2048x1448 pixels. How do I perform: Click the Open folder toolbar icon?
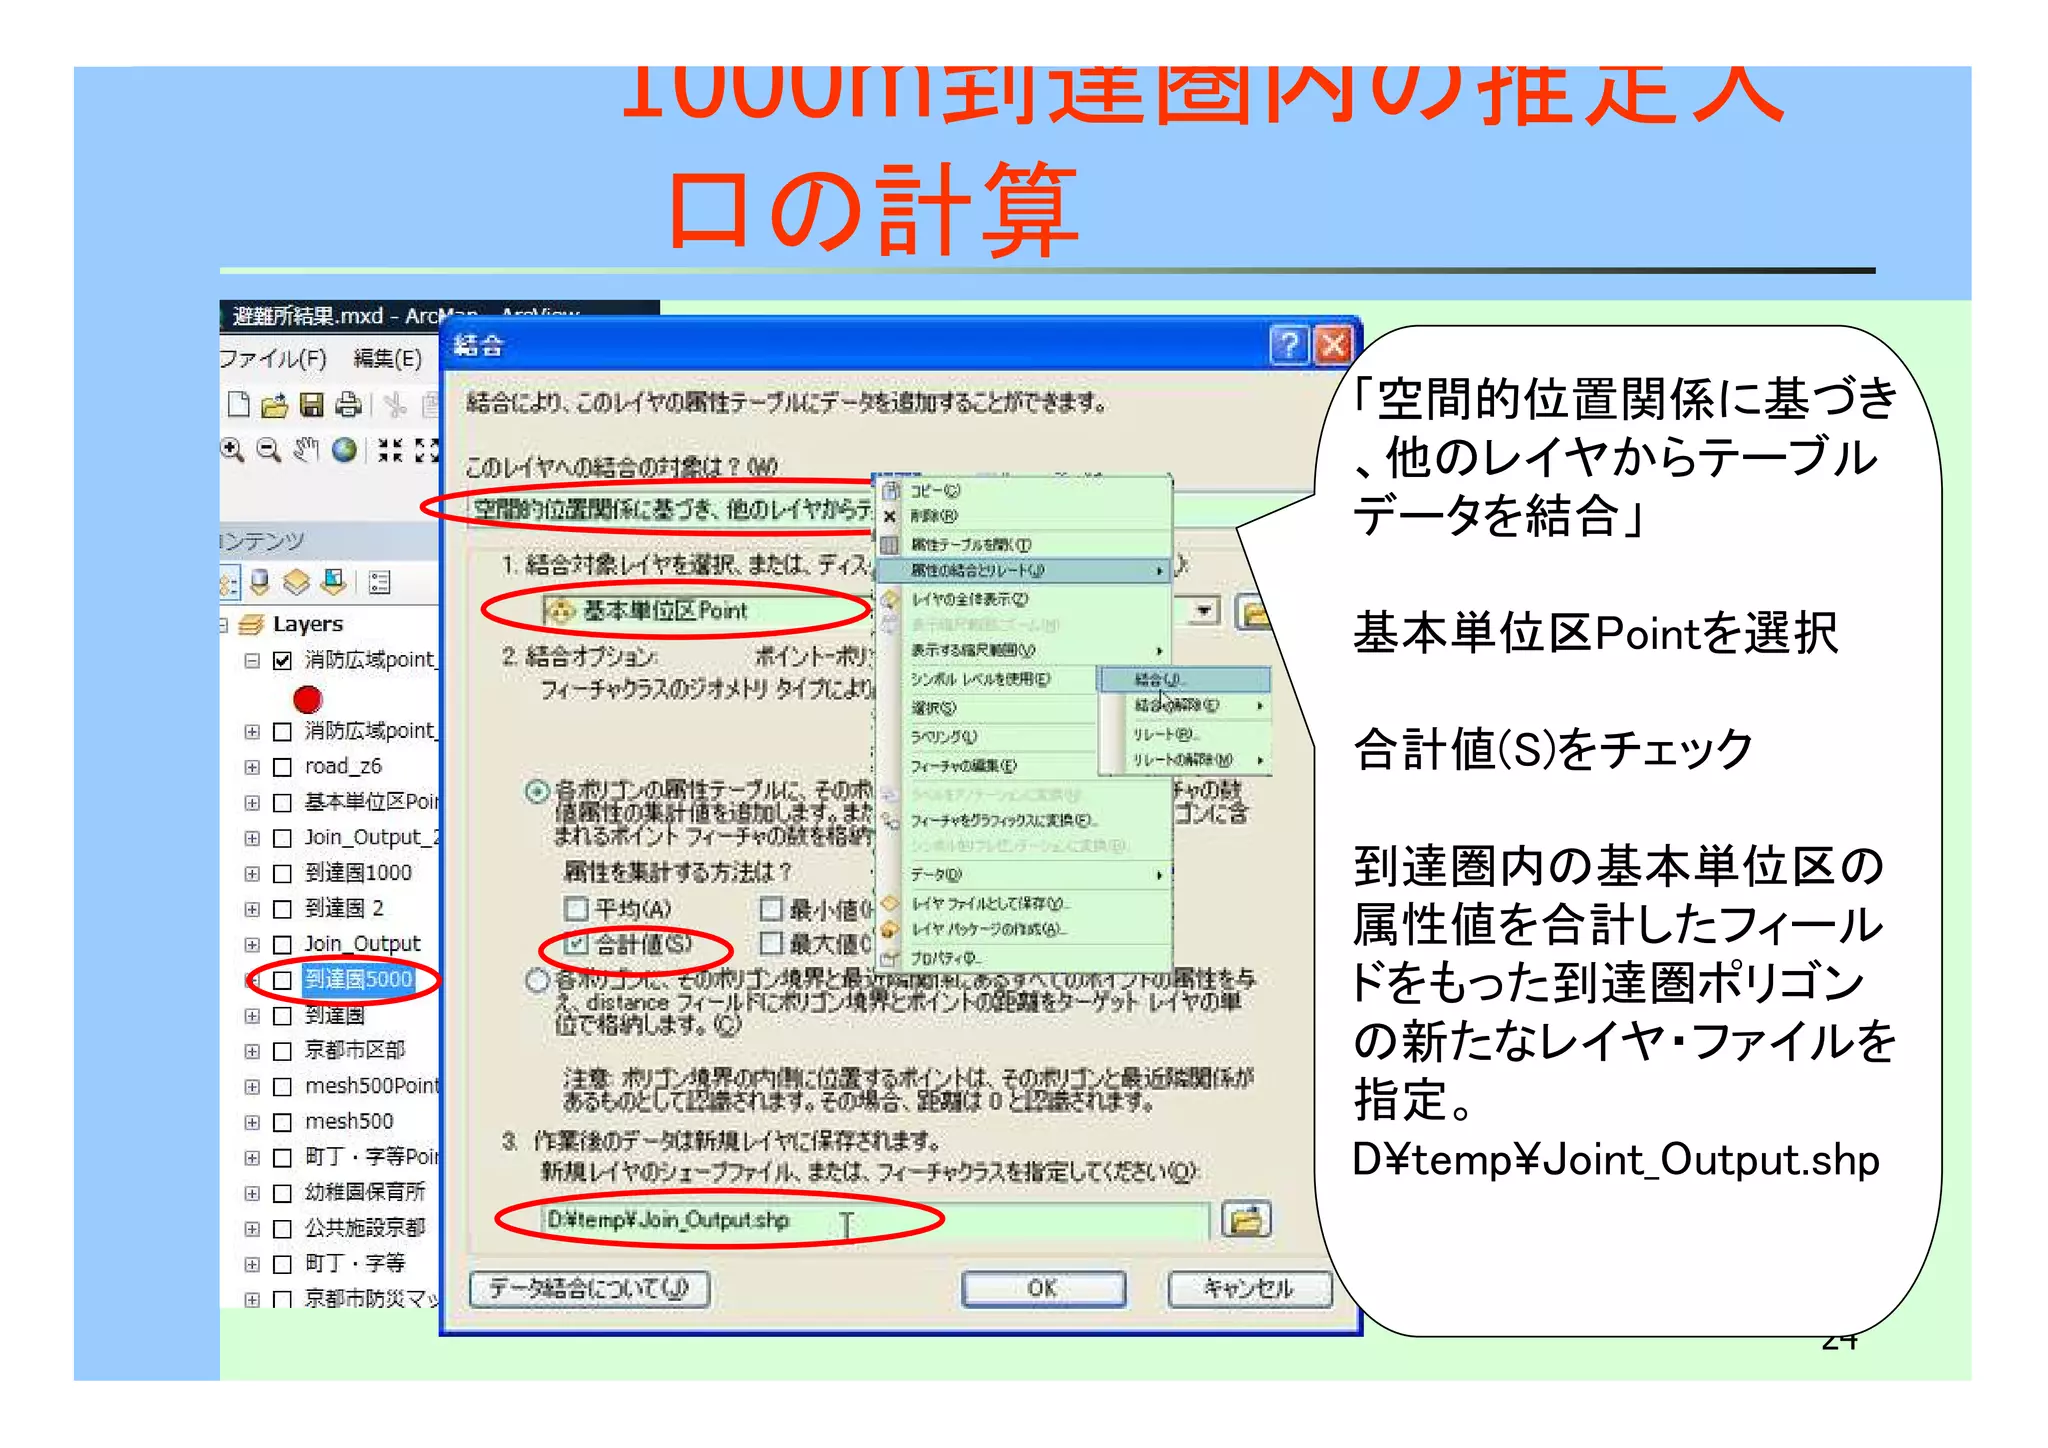coord(274,405)
